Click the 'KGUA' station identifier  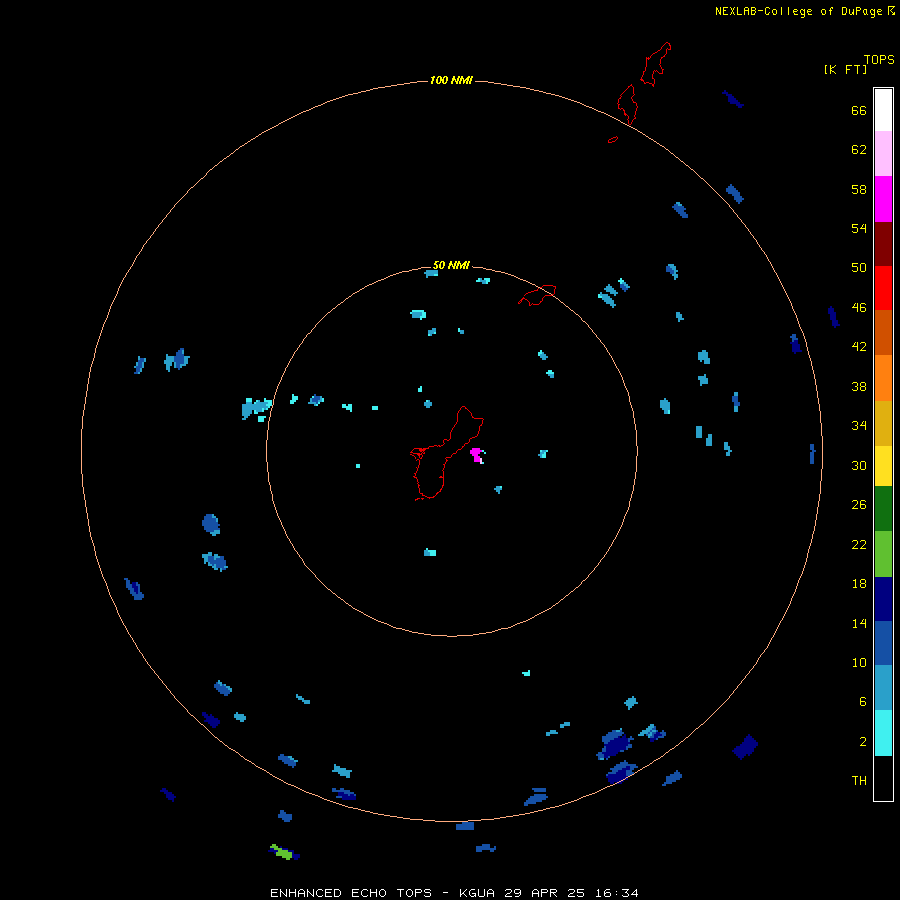tap(477, 893)
